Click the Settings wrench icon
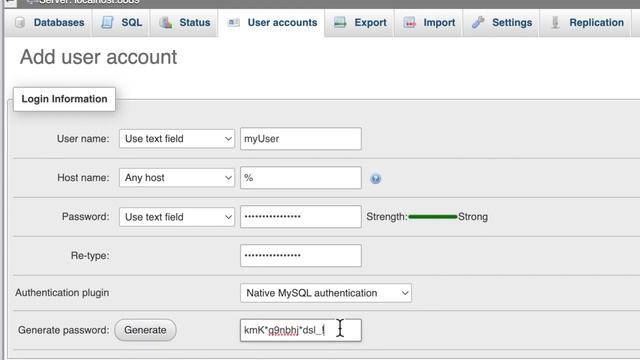Screen dimensions: 640x360 point(478,22)
